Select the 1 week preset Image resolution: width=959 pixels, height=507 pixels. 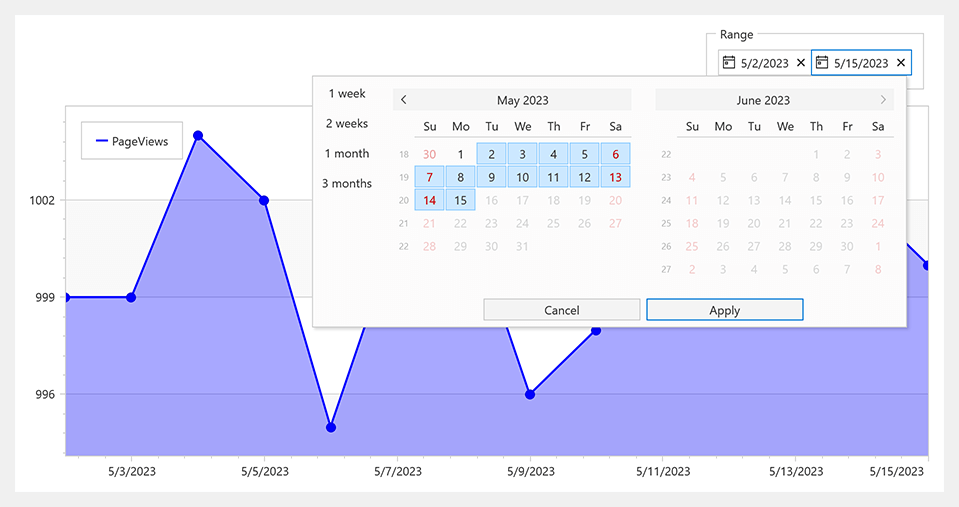[347, 94]
